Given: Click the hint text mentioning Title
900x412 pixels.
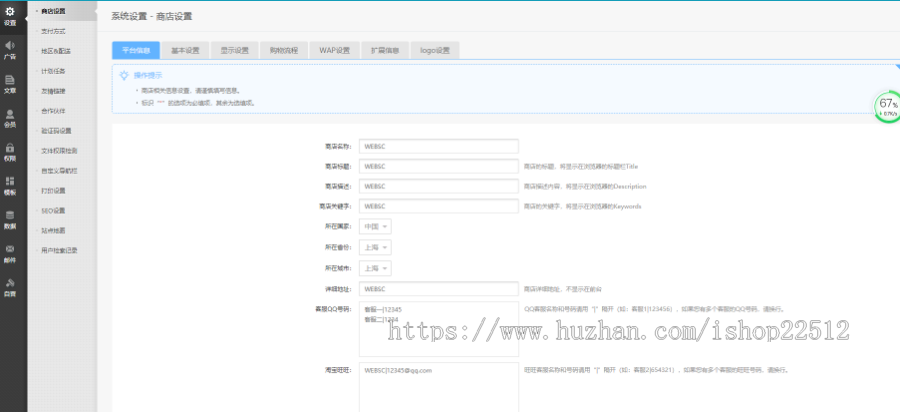Looking at the screenshot, I should [581, 166].
